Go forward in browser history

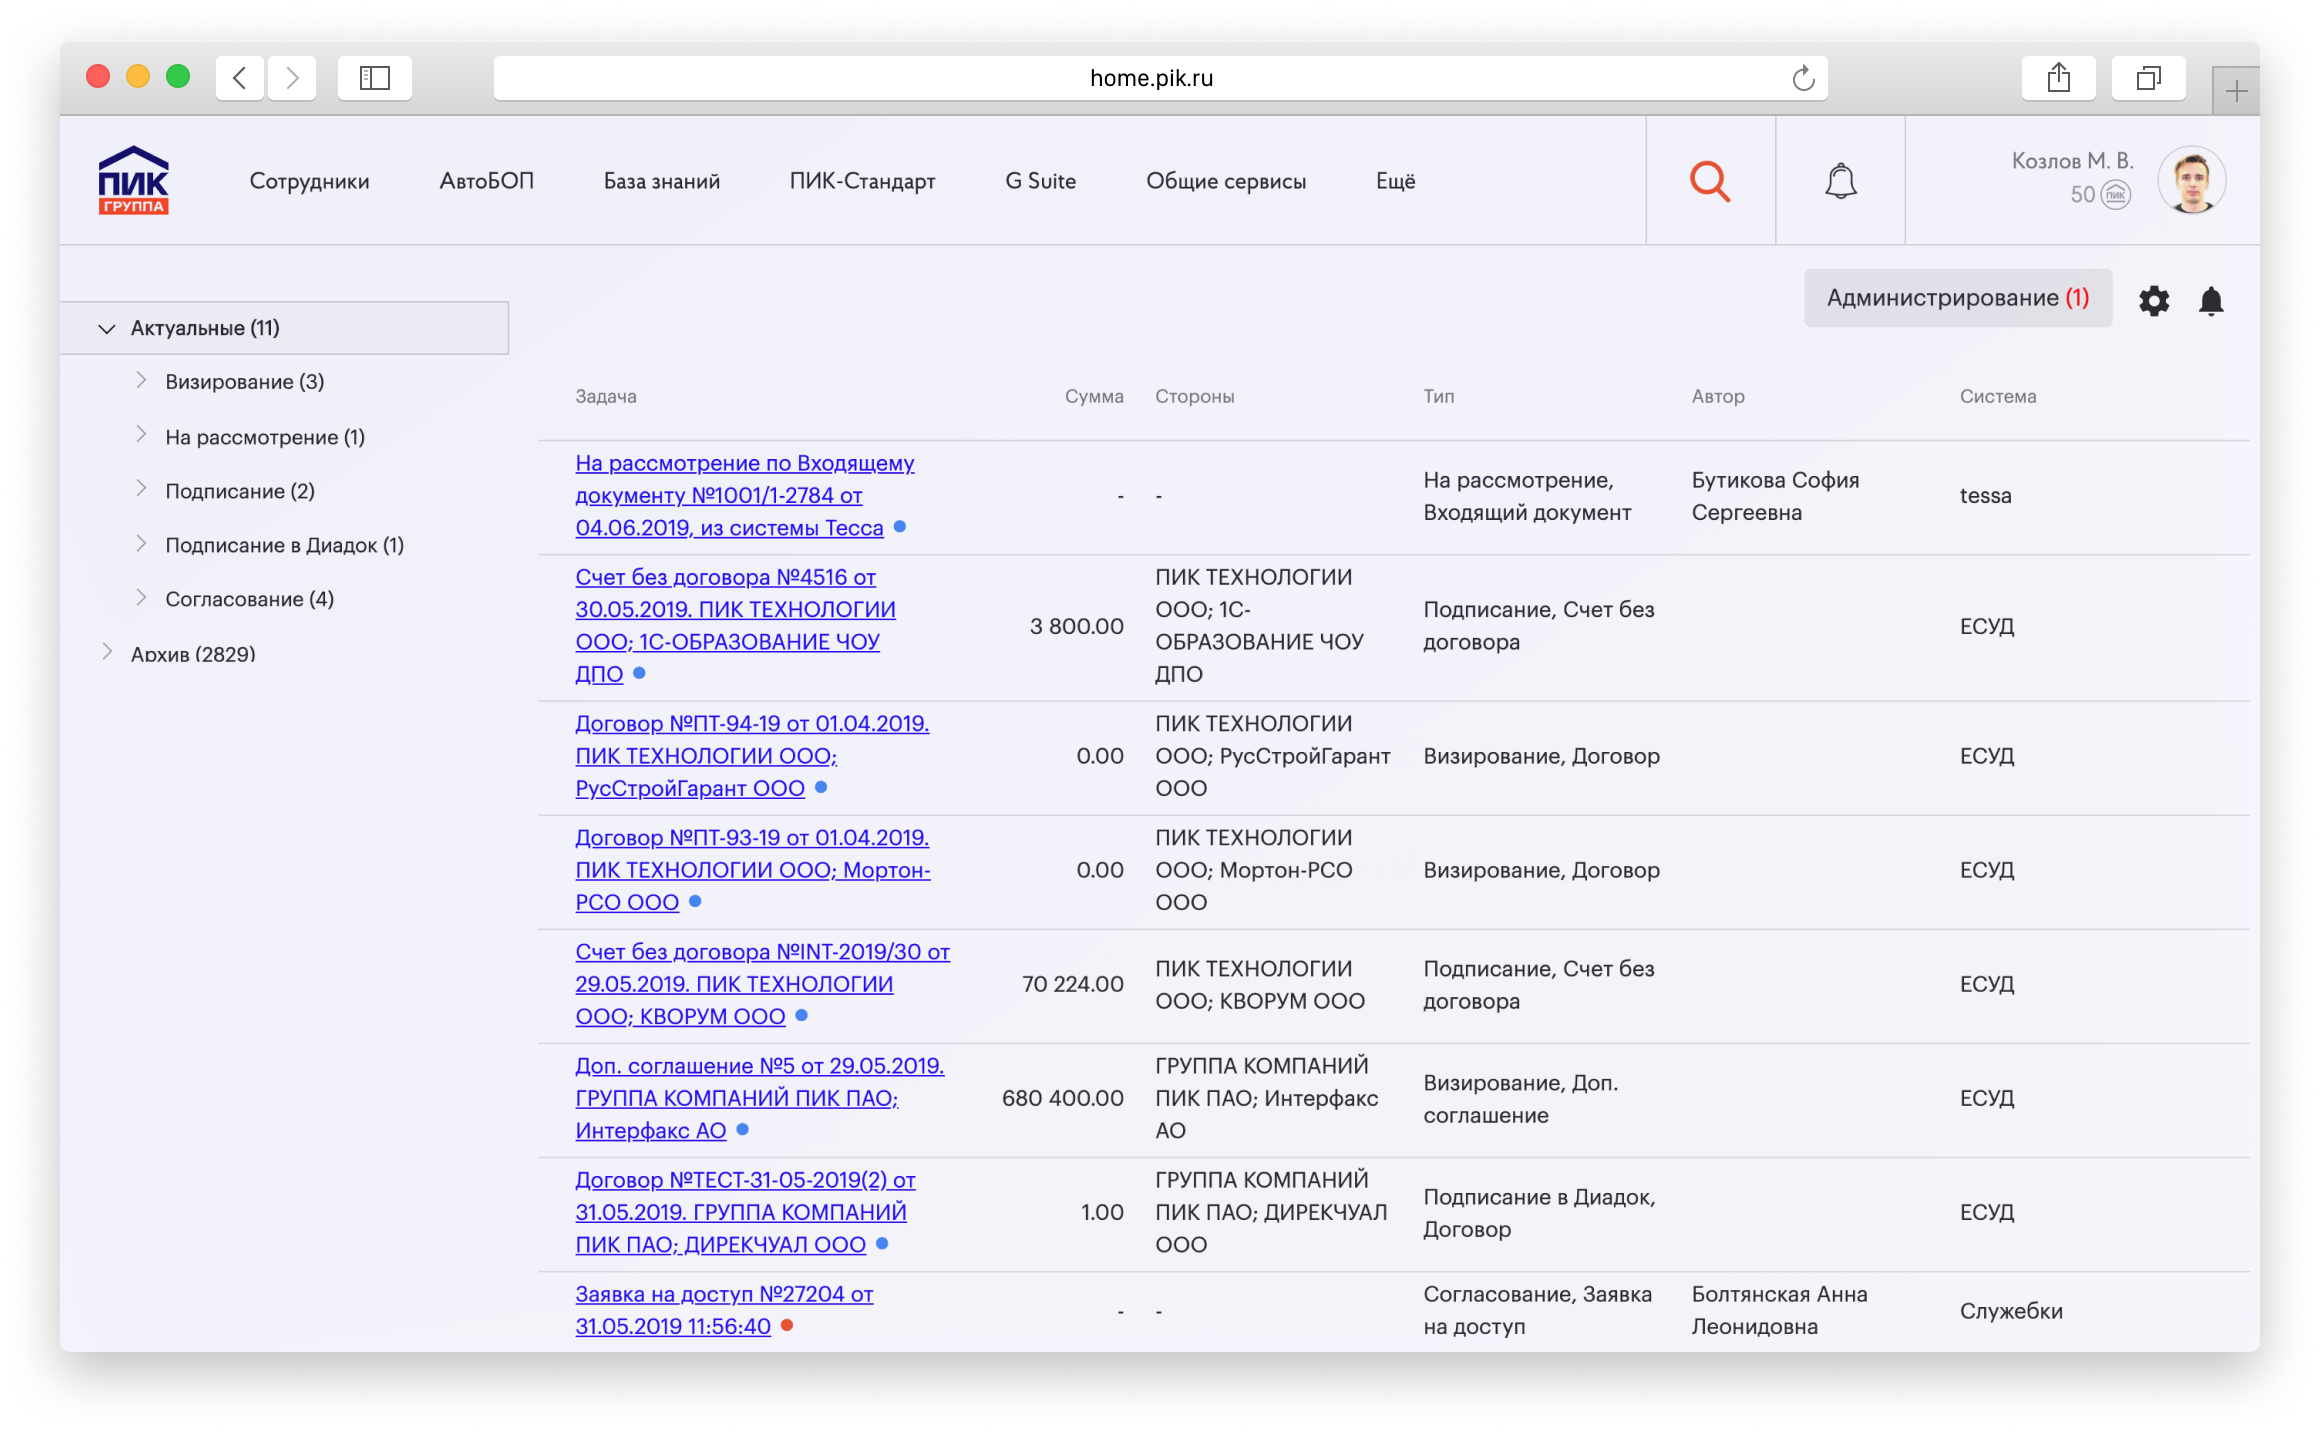(x=292, y=78)
